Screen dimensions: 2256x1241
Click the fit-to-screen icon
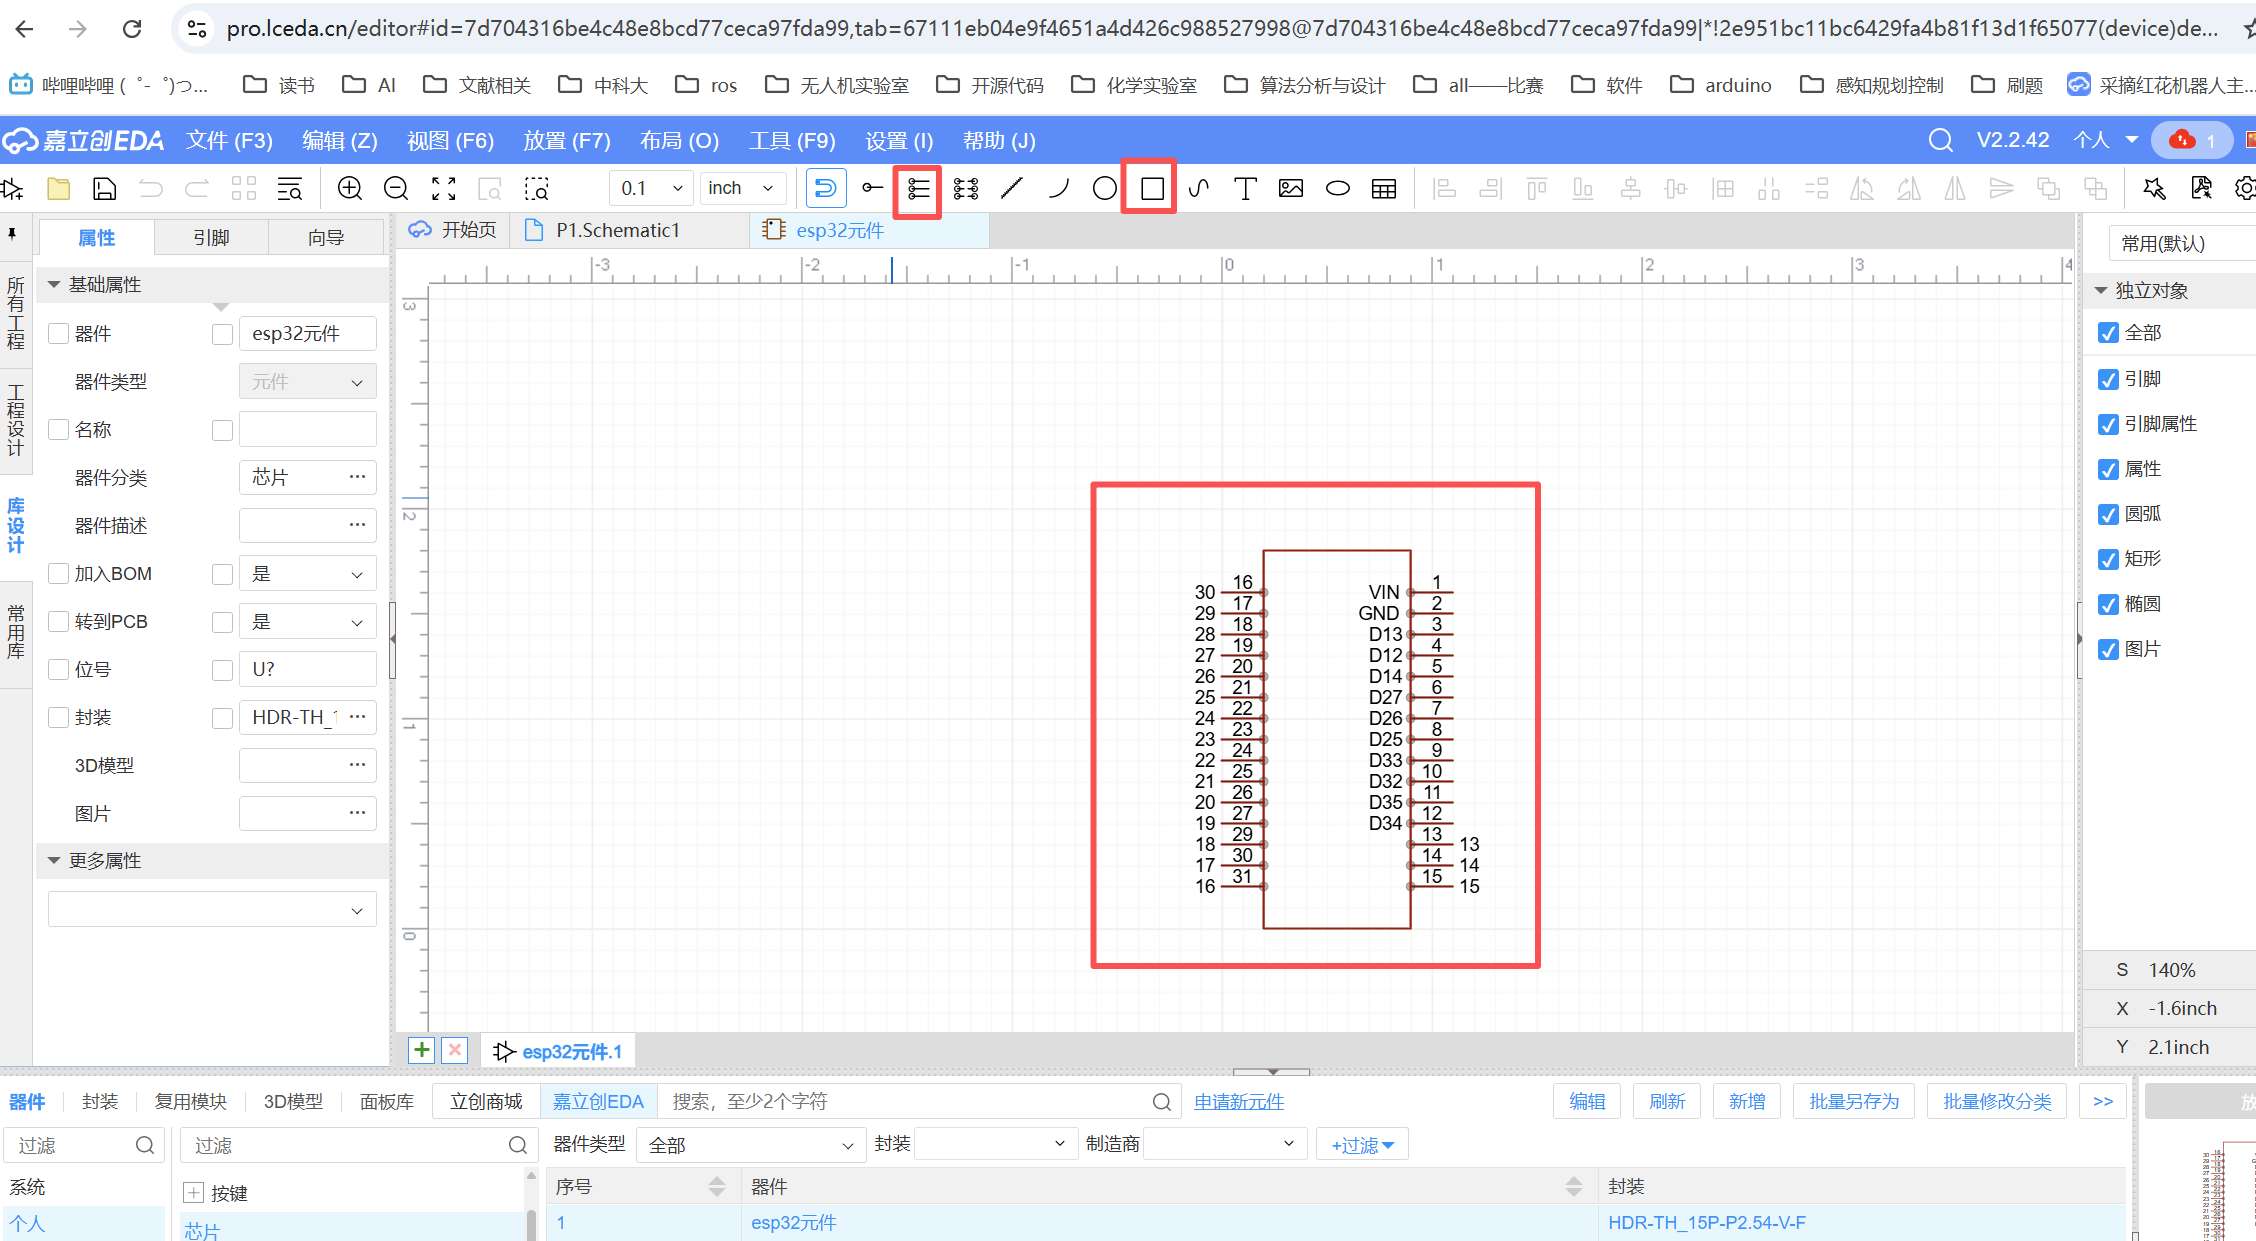coord(443,188)
